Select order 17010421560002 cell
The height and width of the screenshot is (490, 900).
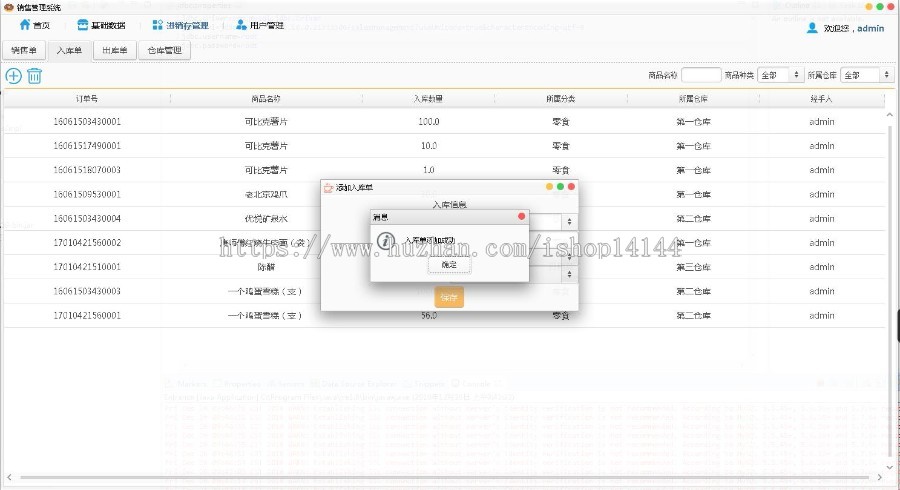tap(87, 243)
